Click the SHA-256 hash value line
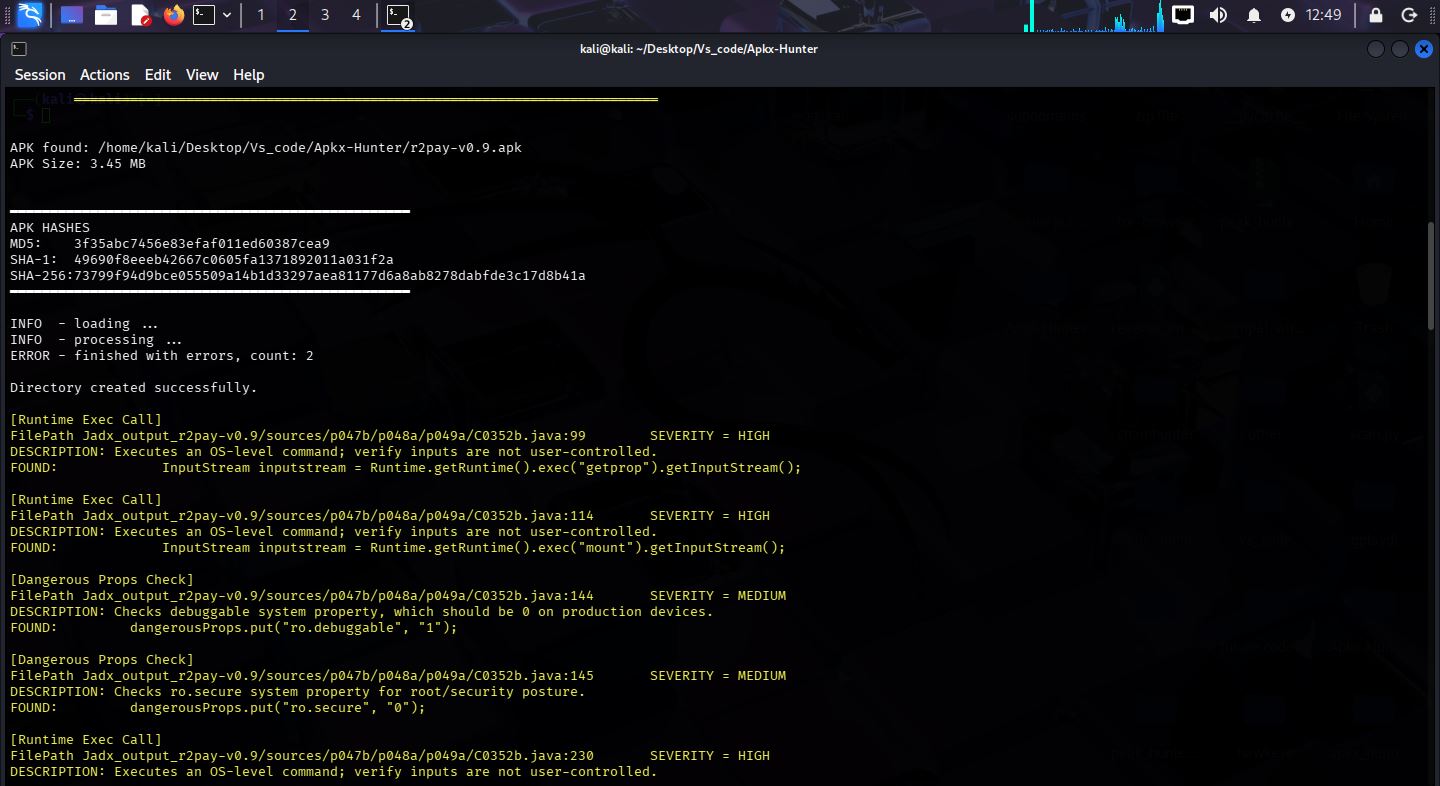The height and width of the screenshot is (786, 1440). tap(298, 275)
